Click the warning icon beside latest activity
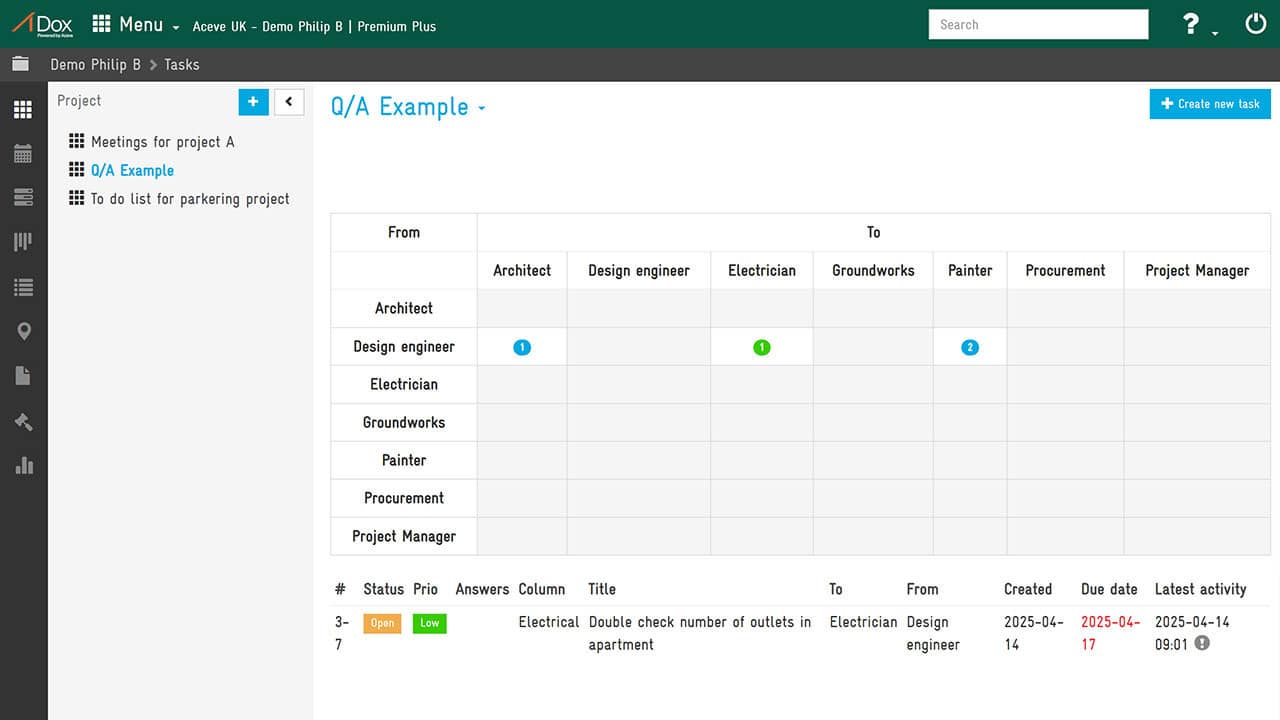1280x720 pixels. point(1202,643)
